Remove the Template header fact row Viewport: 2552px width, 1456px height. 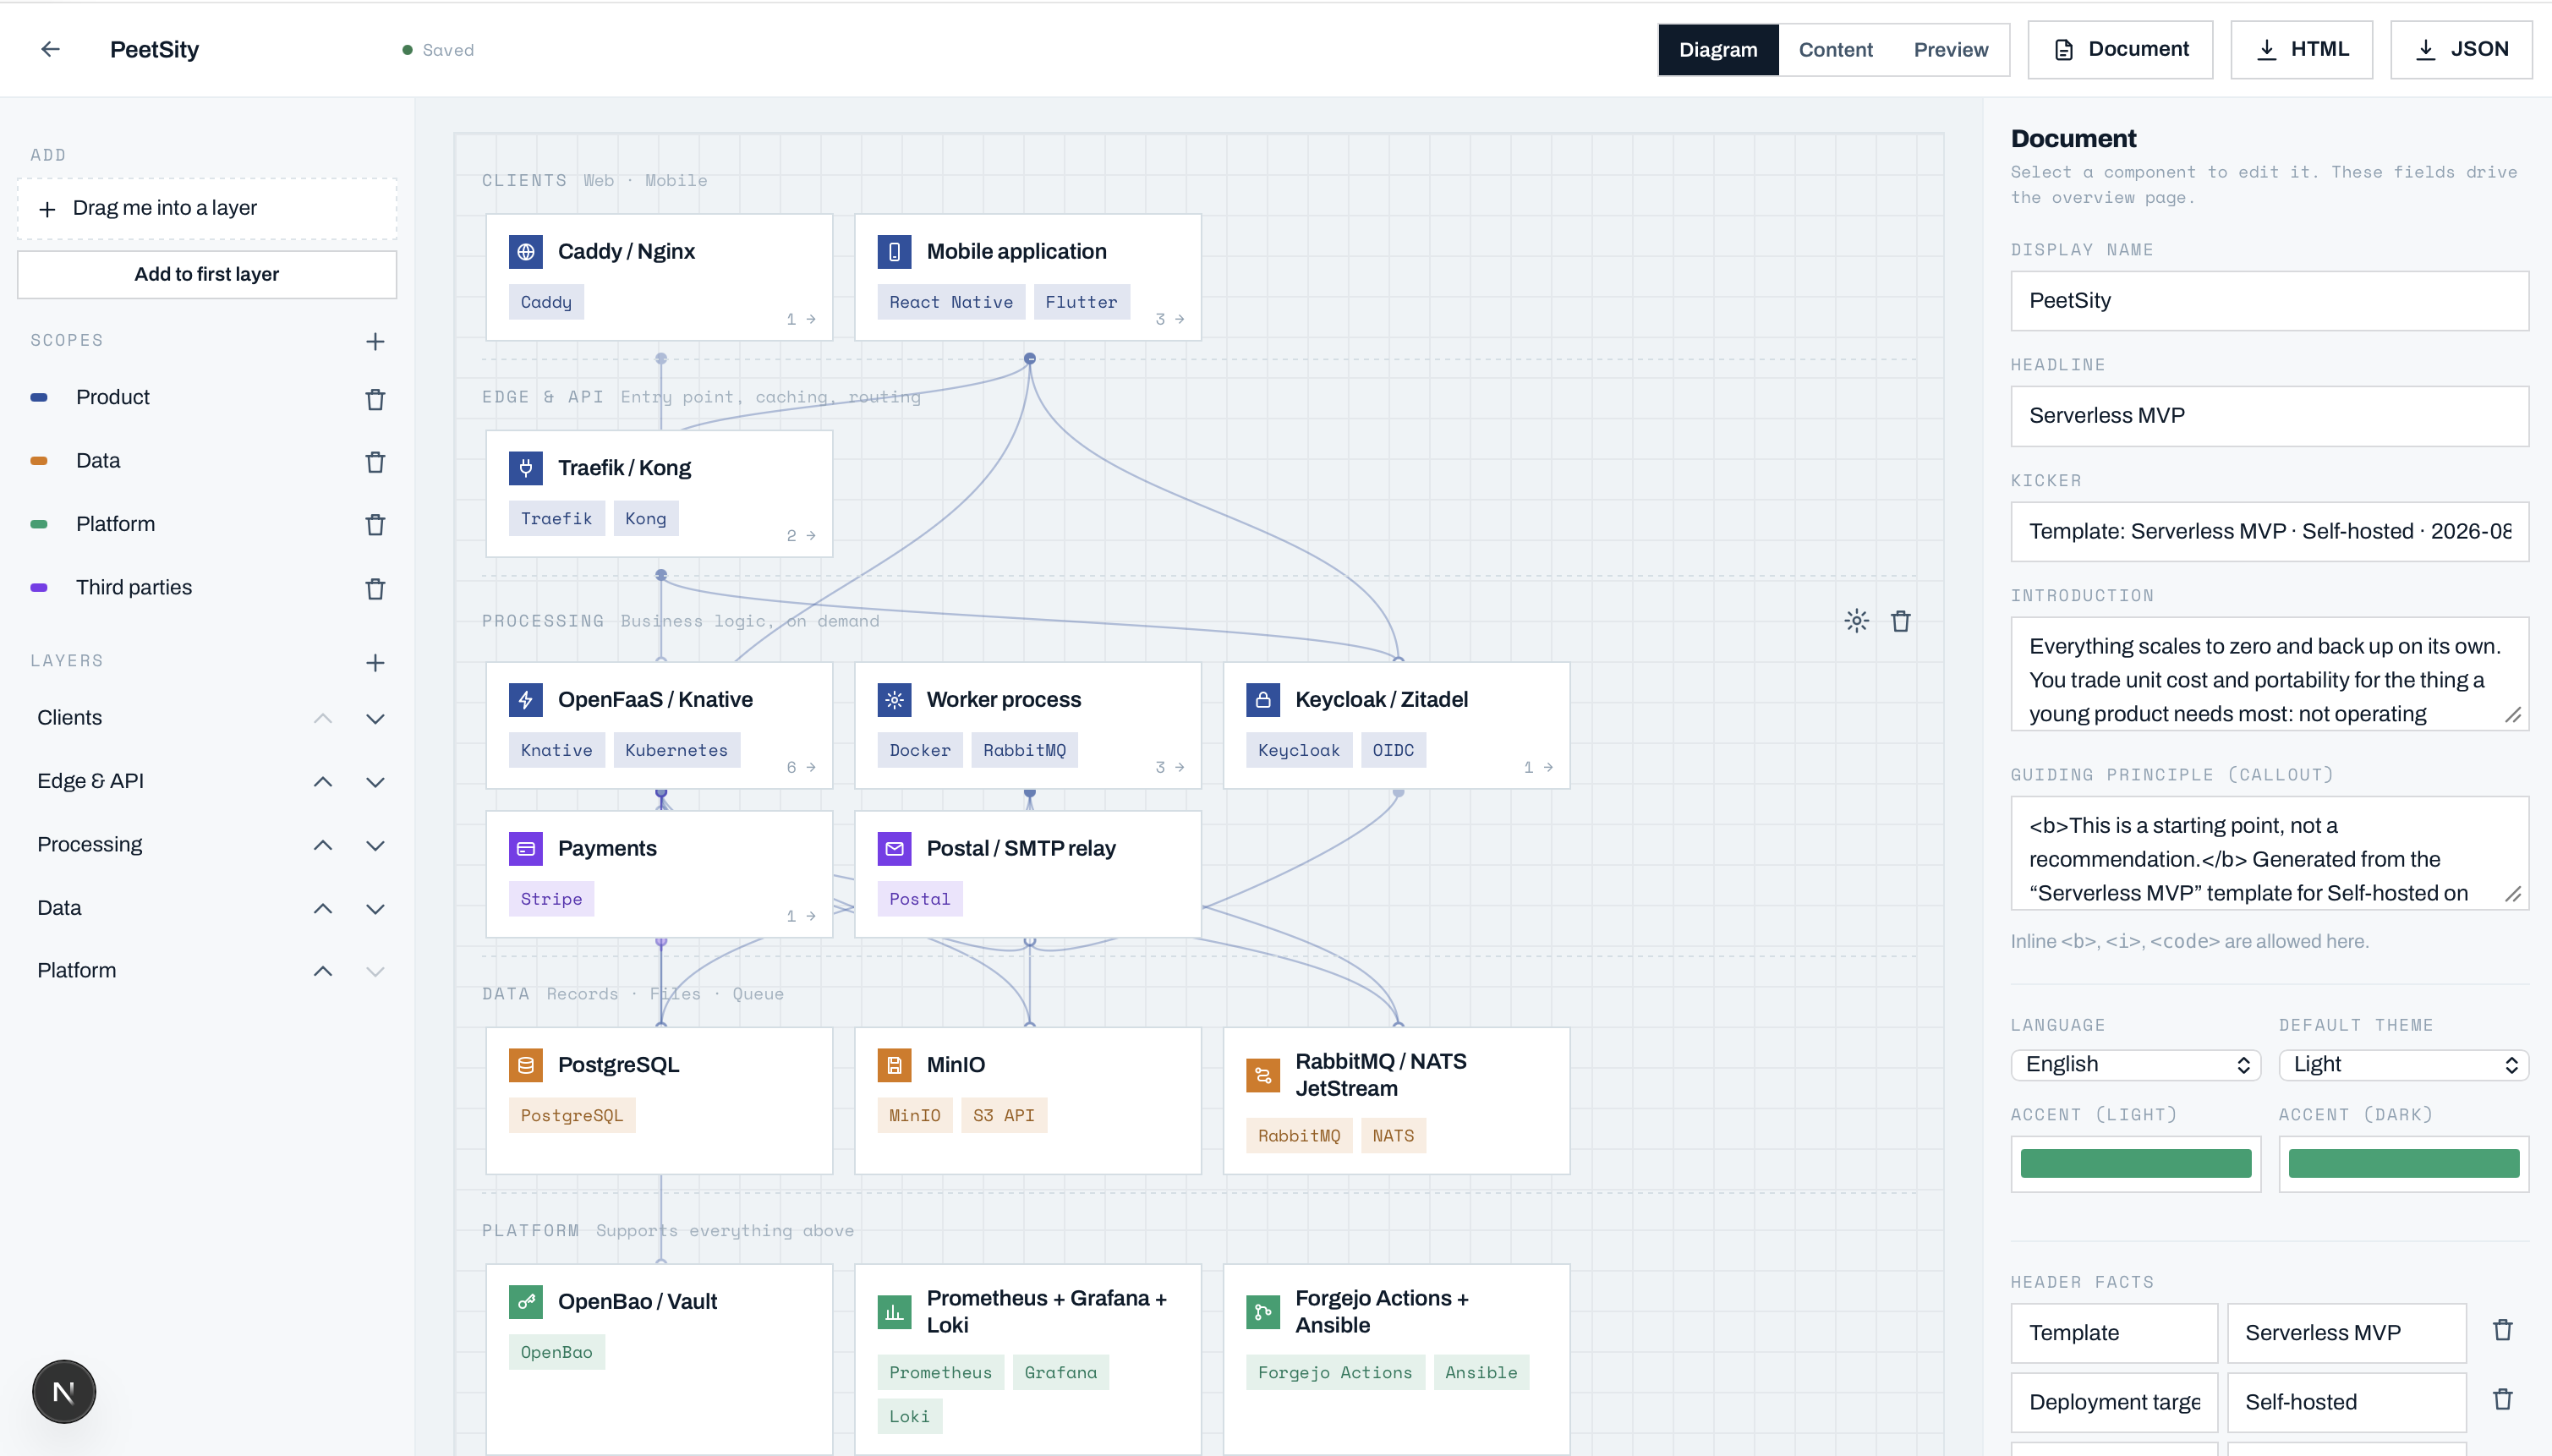[2502, 1330]
